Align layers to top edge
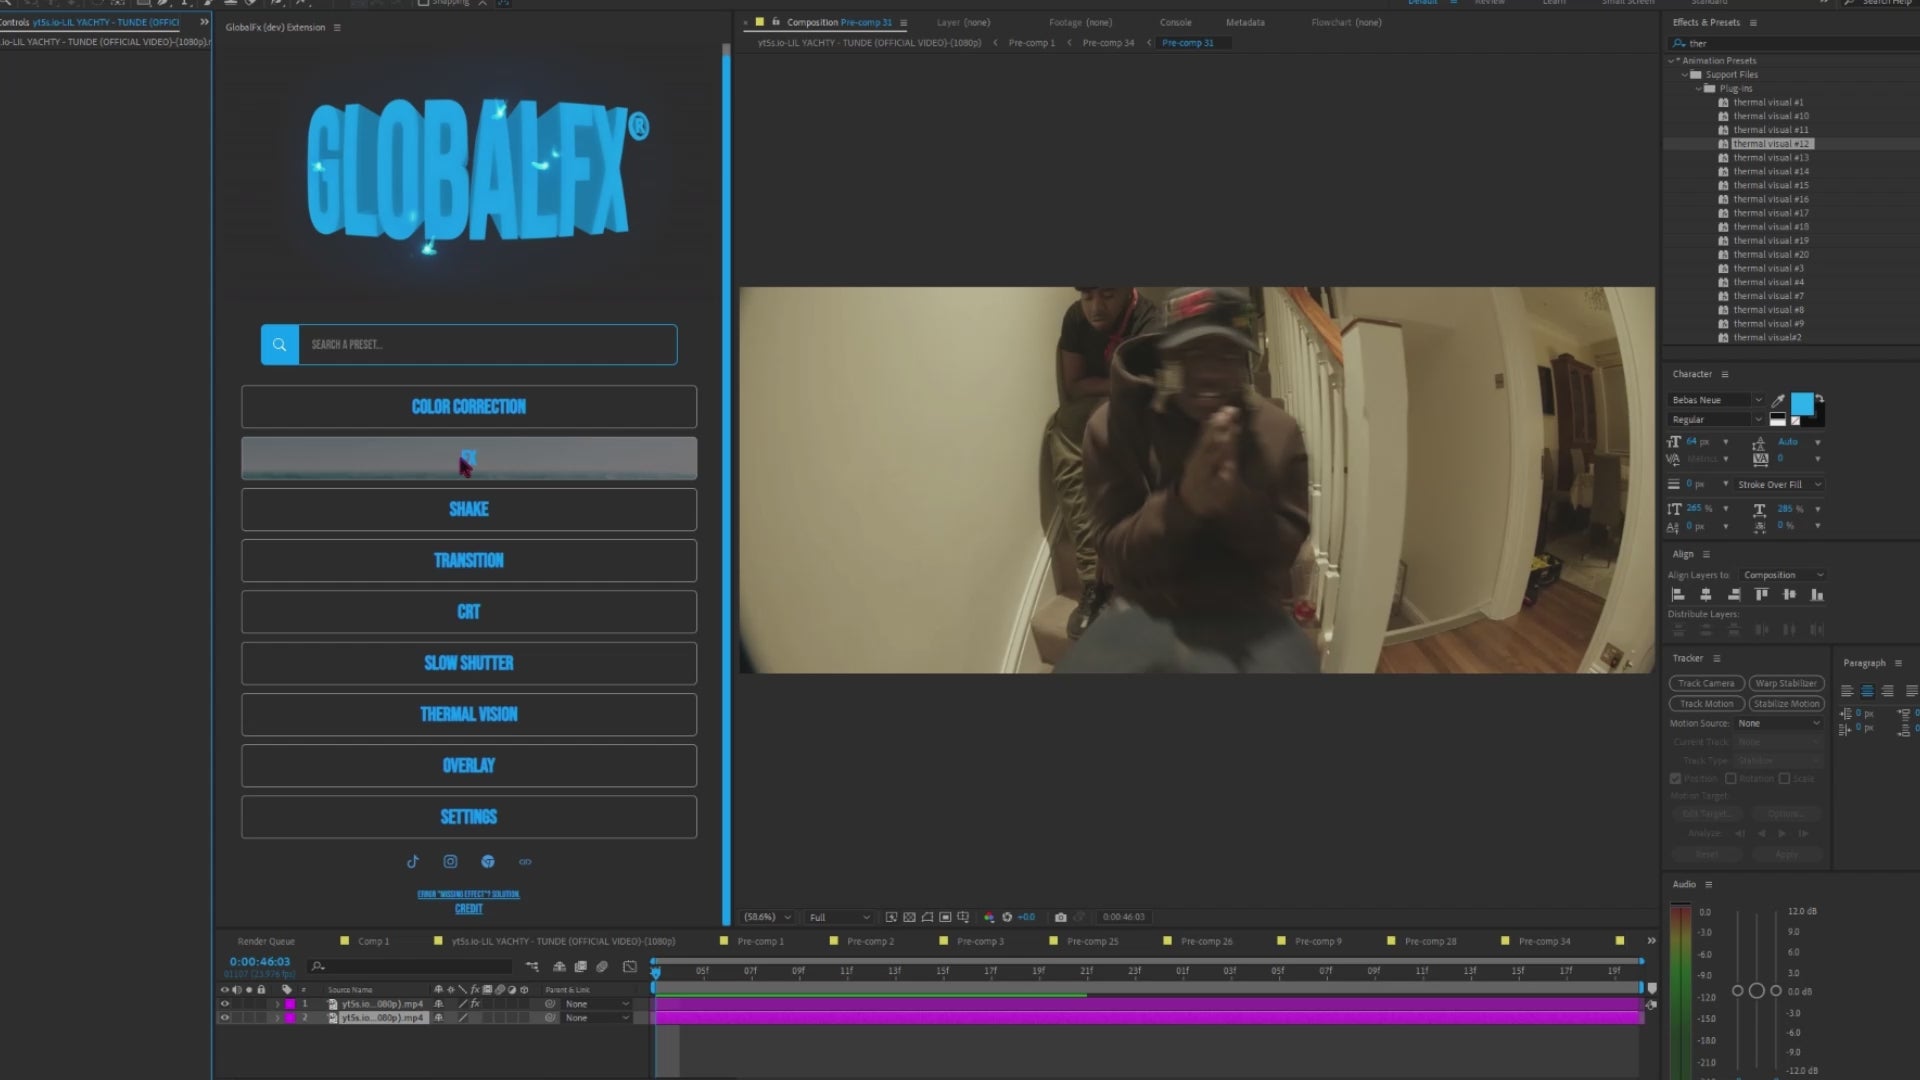Screen dimensions: 1920x1080 (1761, 594)
